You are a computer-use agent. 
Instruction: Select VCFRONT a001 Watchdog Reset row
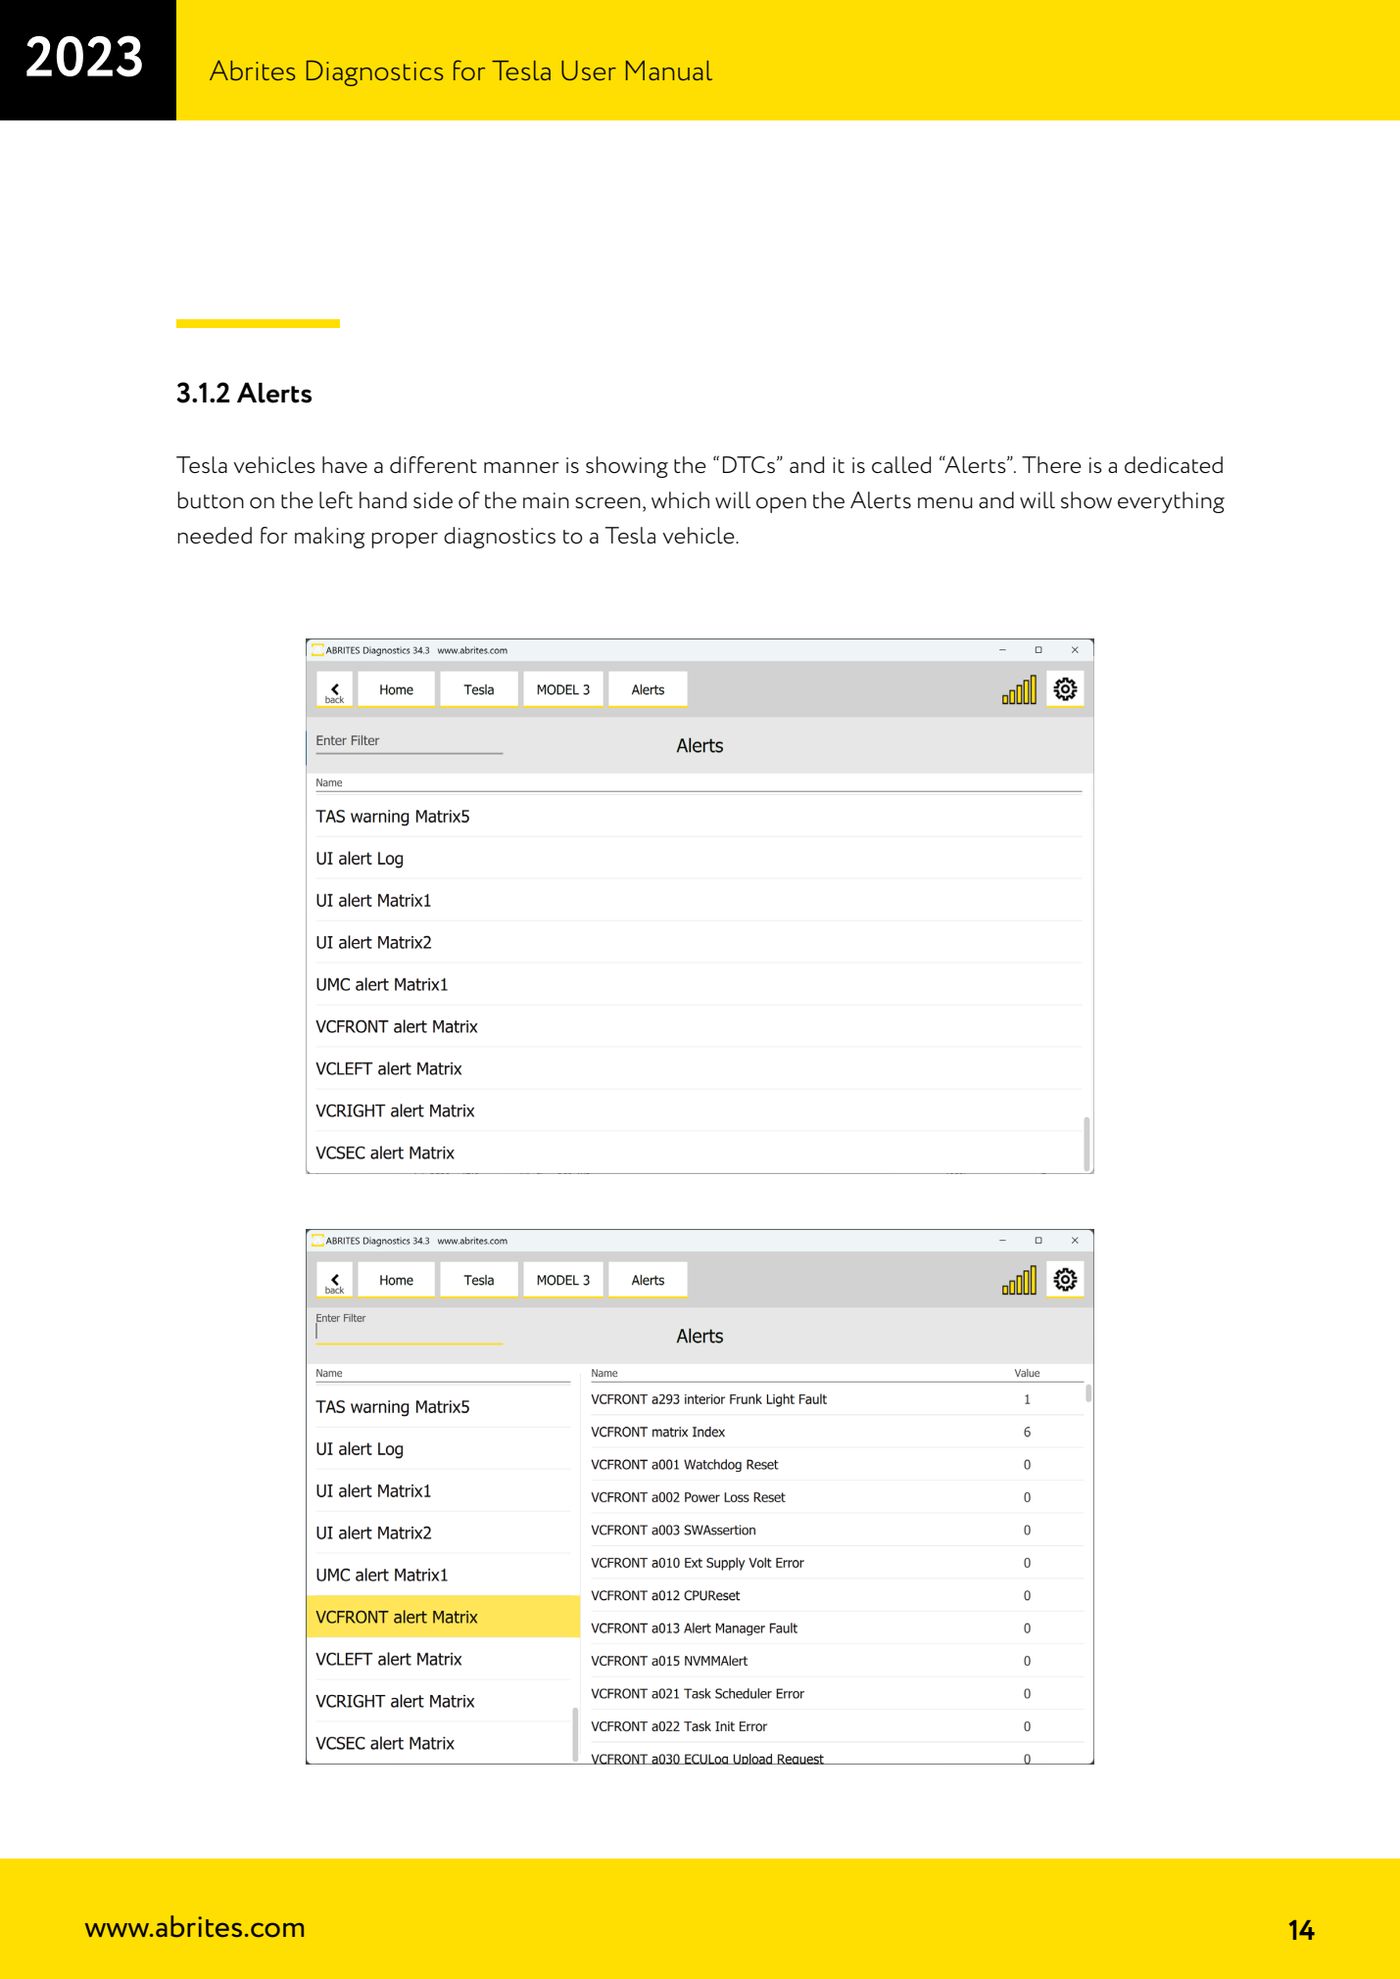point(836,1464)
